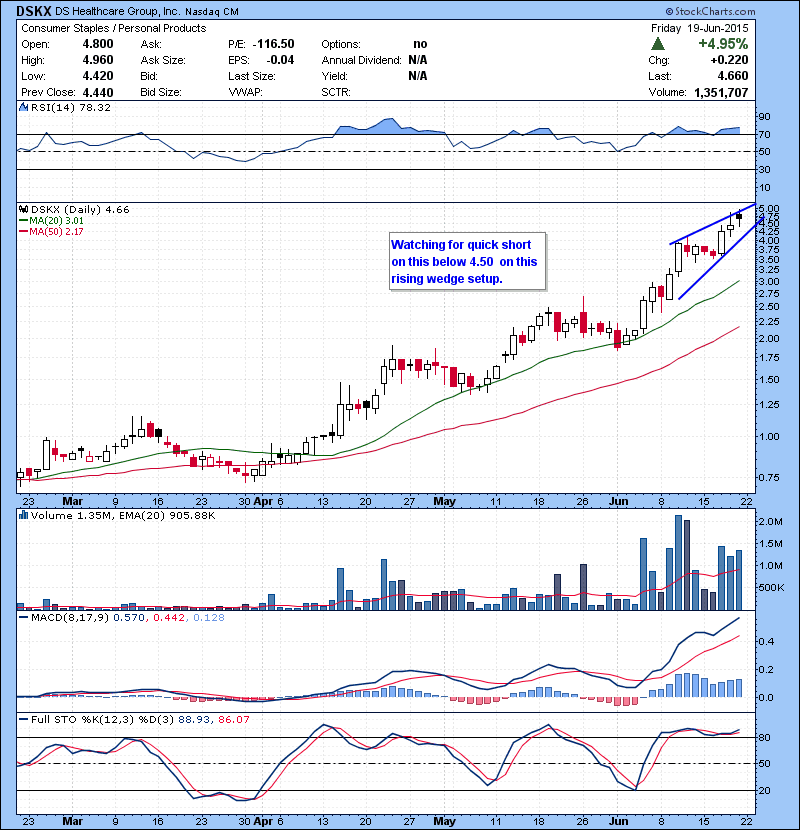800x830 pixels.
Task: Click the P/E value -116.50
Action: click(273, 44)
